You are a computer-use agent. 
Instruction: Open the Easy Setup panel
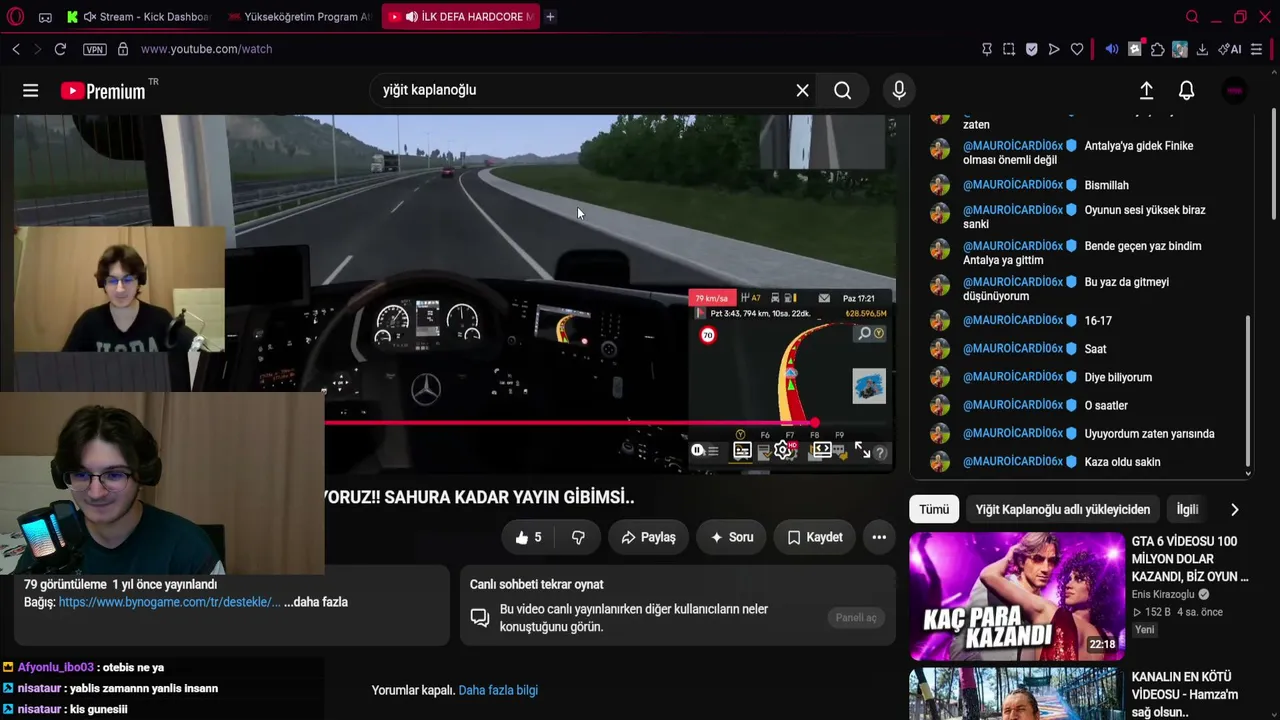point(1257,49)
